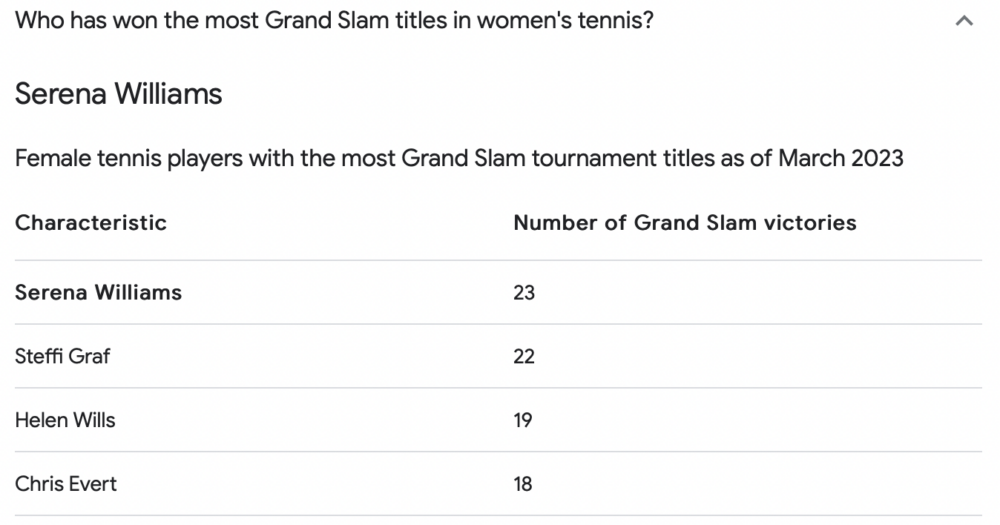Viewport: 1000px width, 525px height.
Task: Click 'March 2023' in the table caption
Action: (841, 158)
